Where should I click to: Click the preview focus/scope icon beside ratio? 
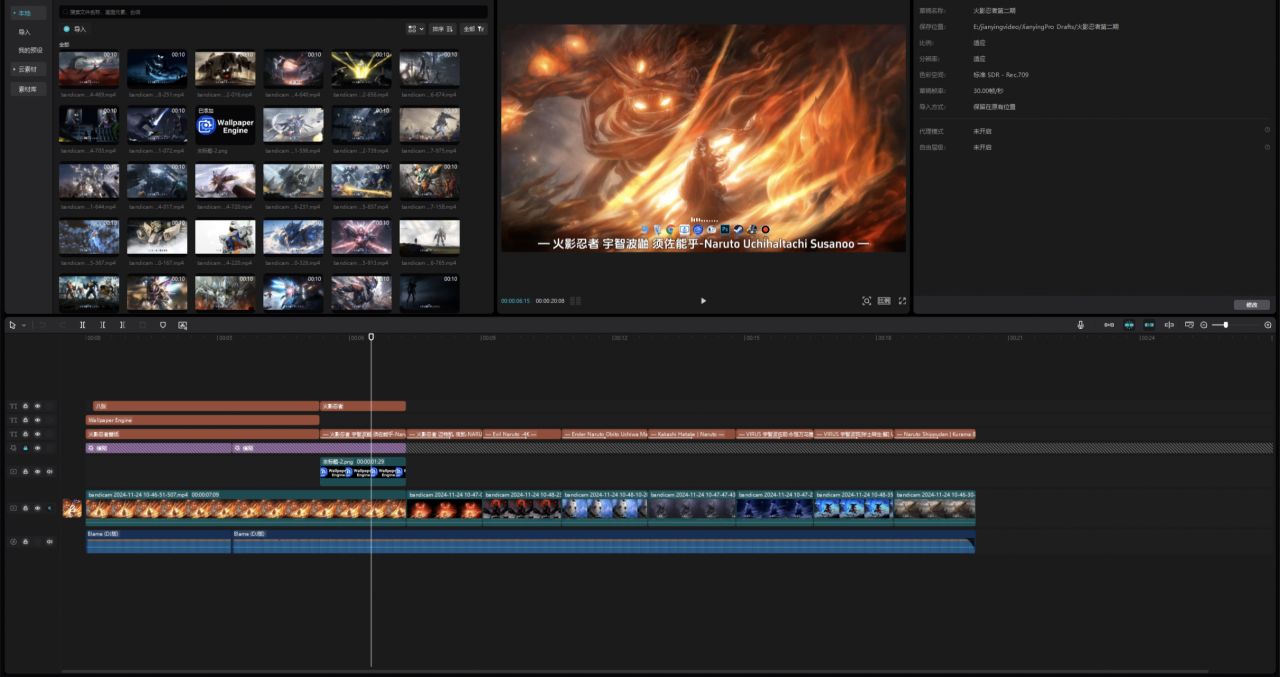[x=866, y=301]
